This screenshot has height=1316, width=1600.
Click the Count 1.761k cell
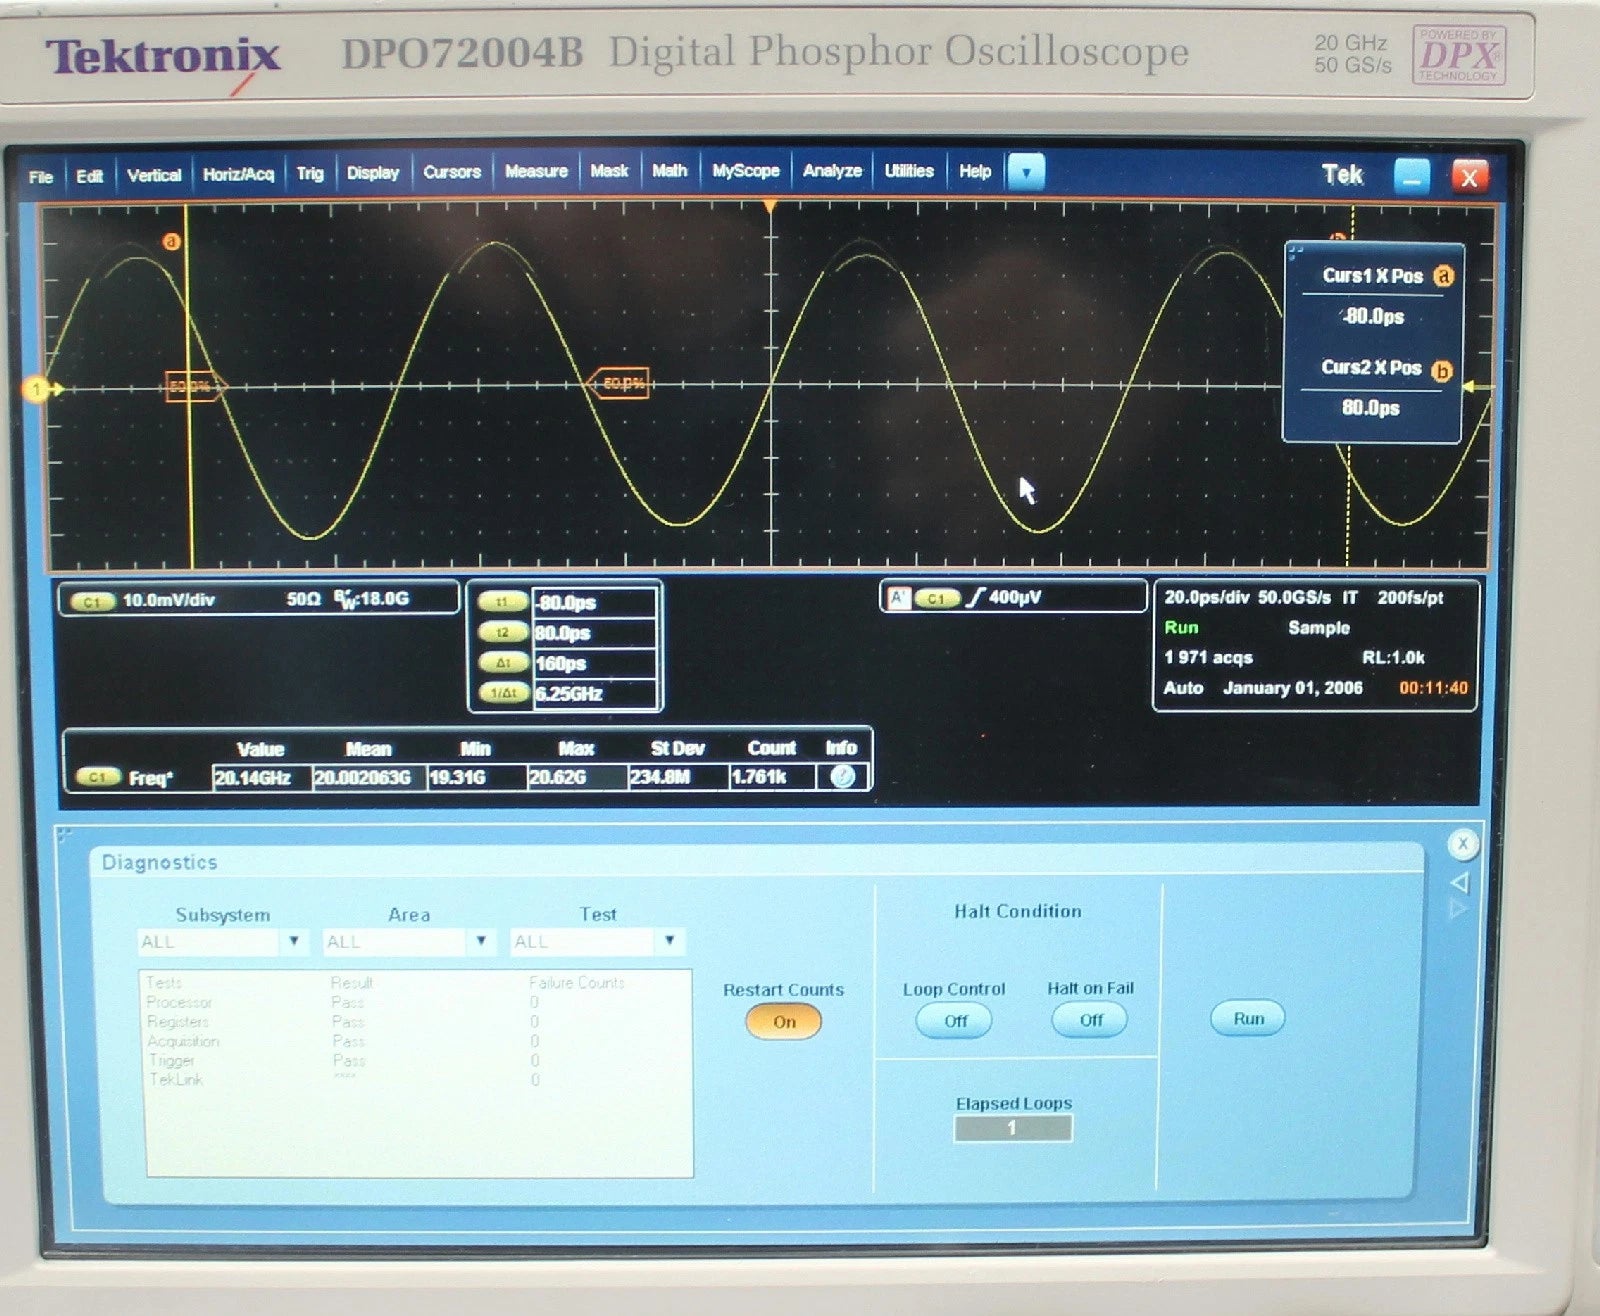770,778
